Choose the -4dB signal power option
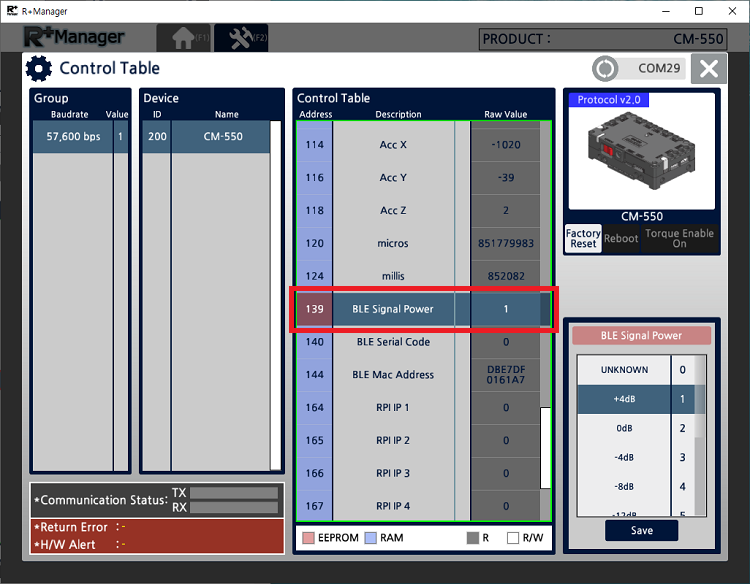Image resolution: width=750 pixels, height=584 pixels. tap(624, 457)
